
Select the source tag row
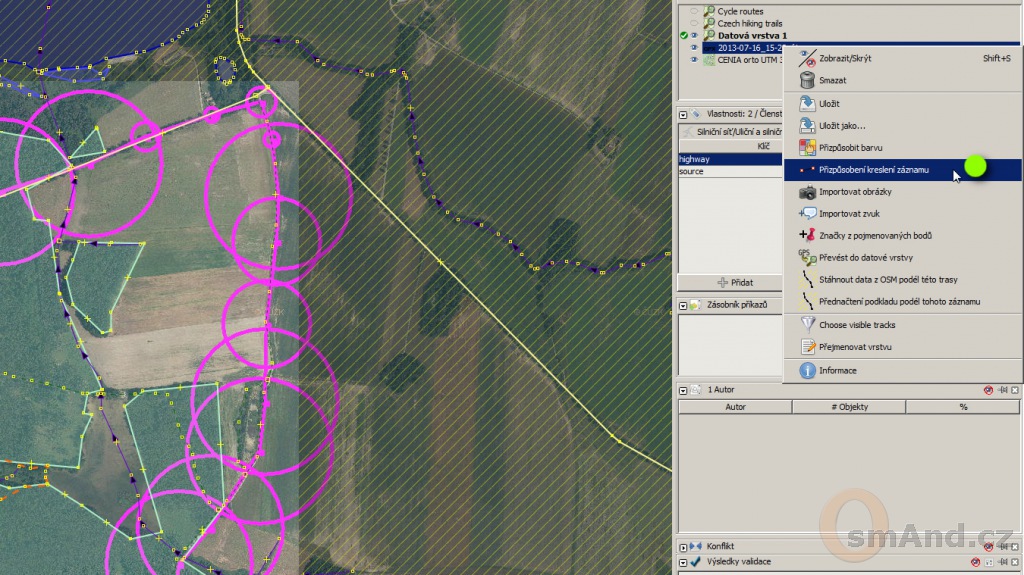[730, 171]
